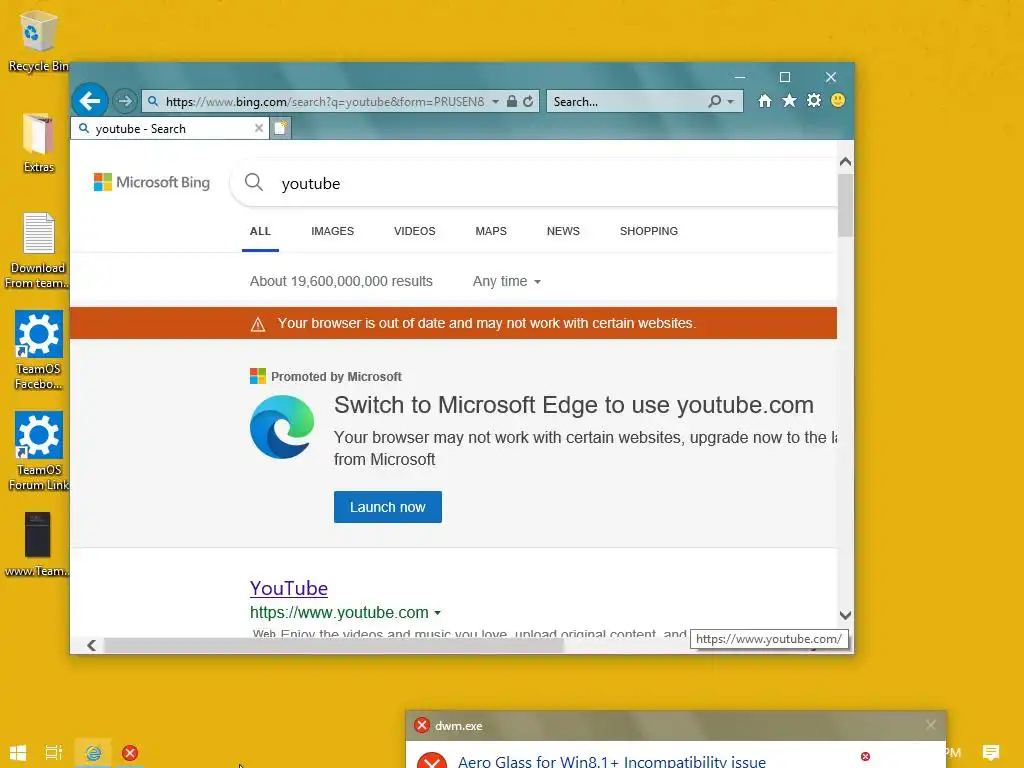Switch to the MAPS tab
Viewport: 1024px width, 768px height.
point(491,231)
